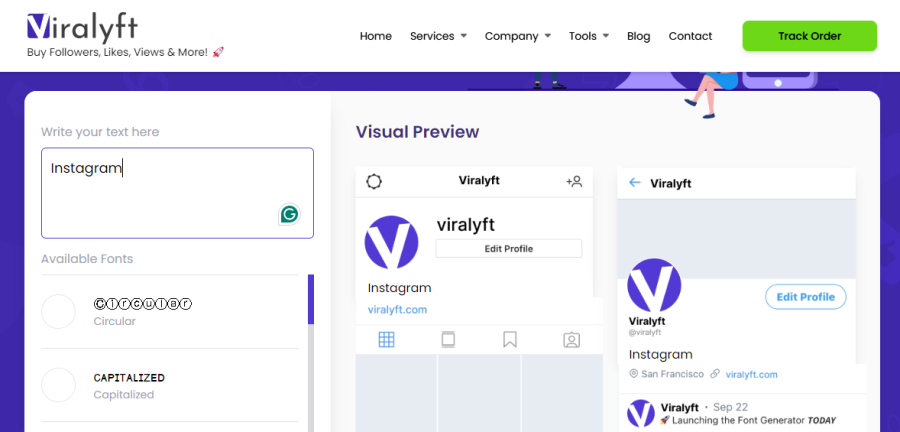Click the back arrow in Twitter preview
This screenshot has width=900, height=432.
point(634,183)
